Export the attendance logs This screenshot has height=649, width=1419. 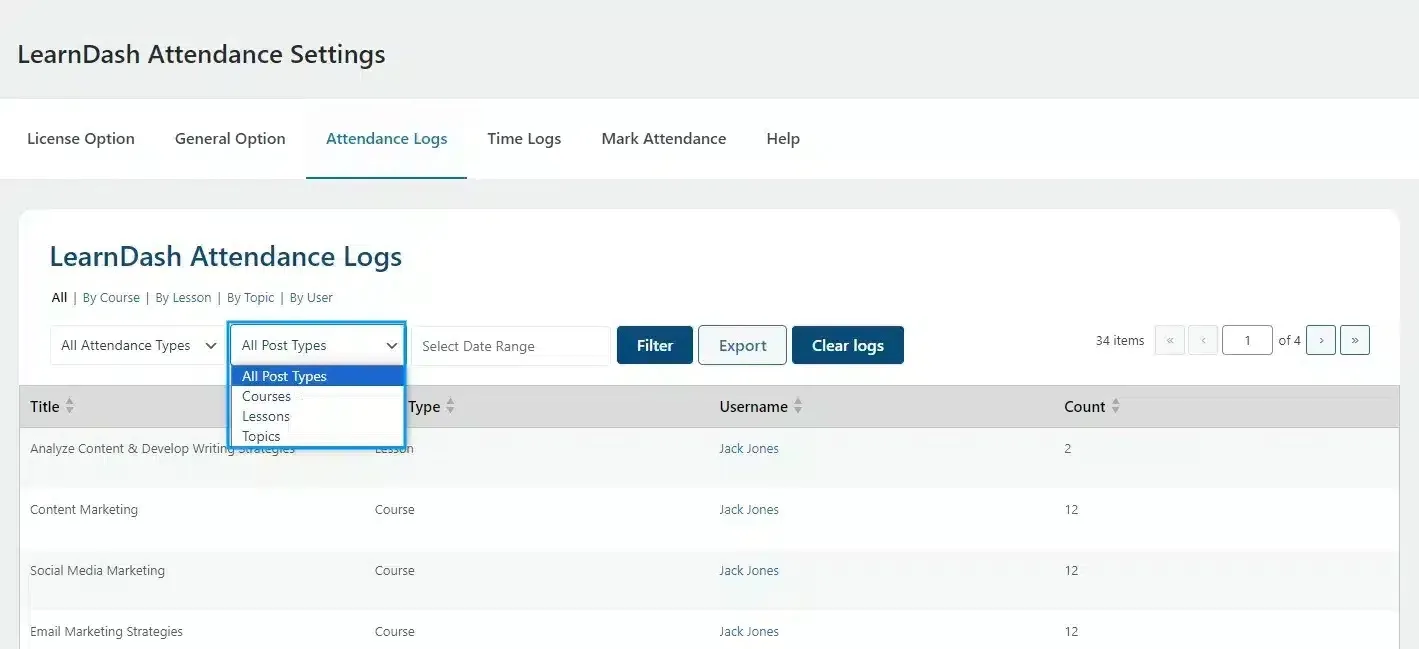point(741,344)
